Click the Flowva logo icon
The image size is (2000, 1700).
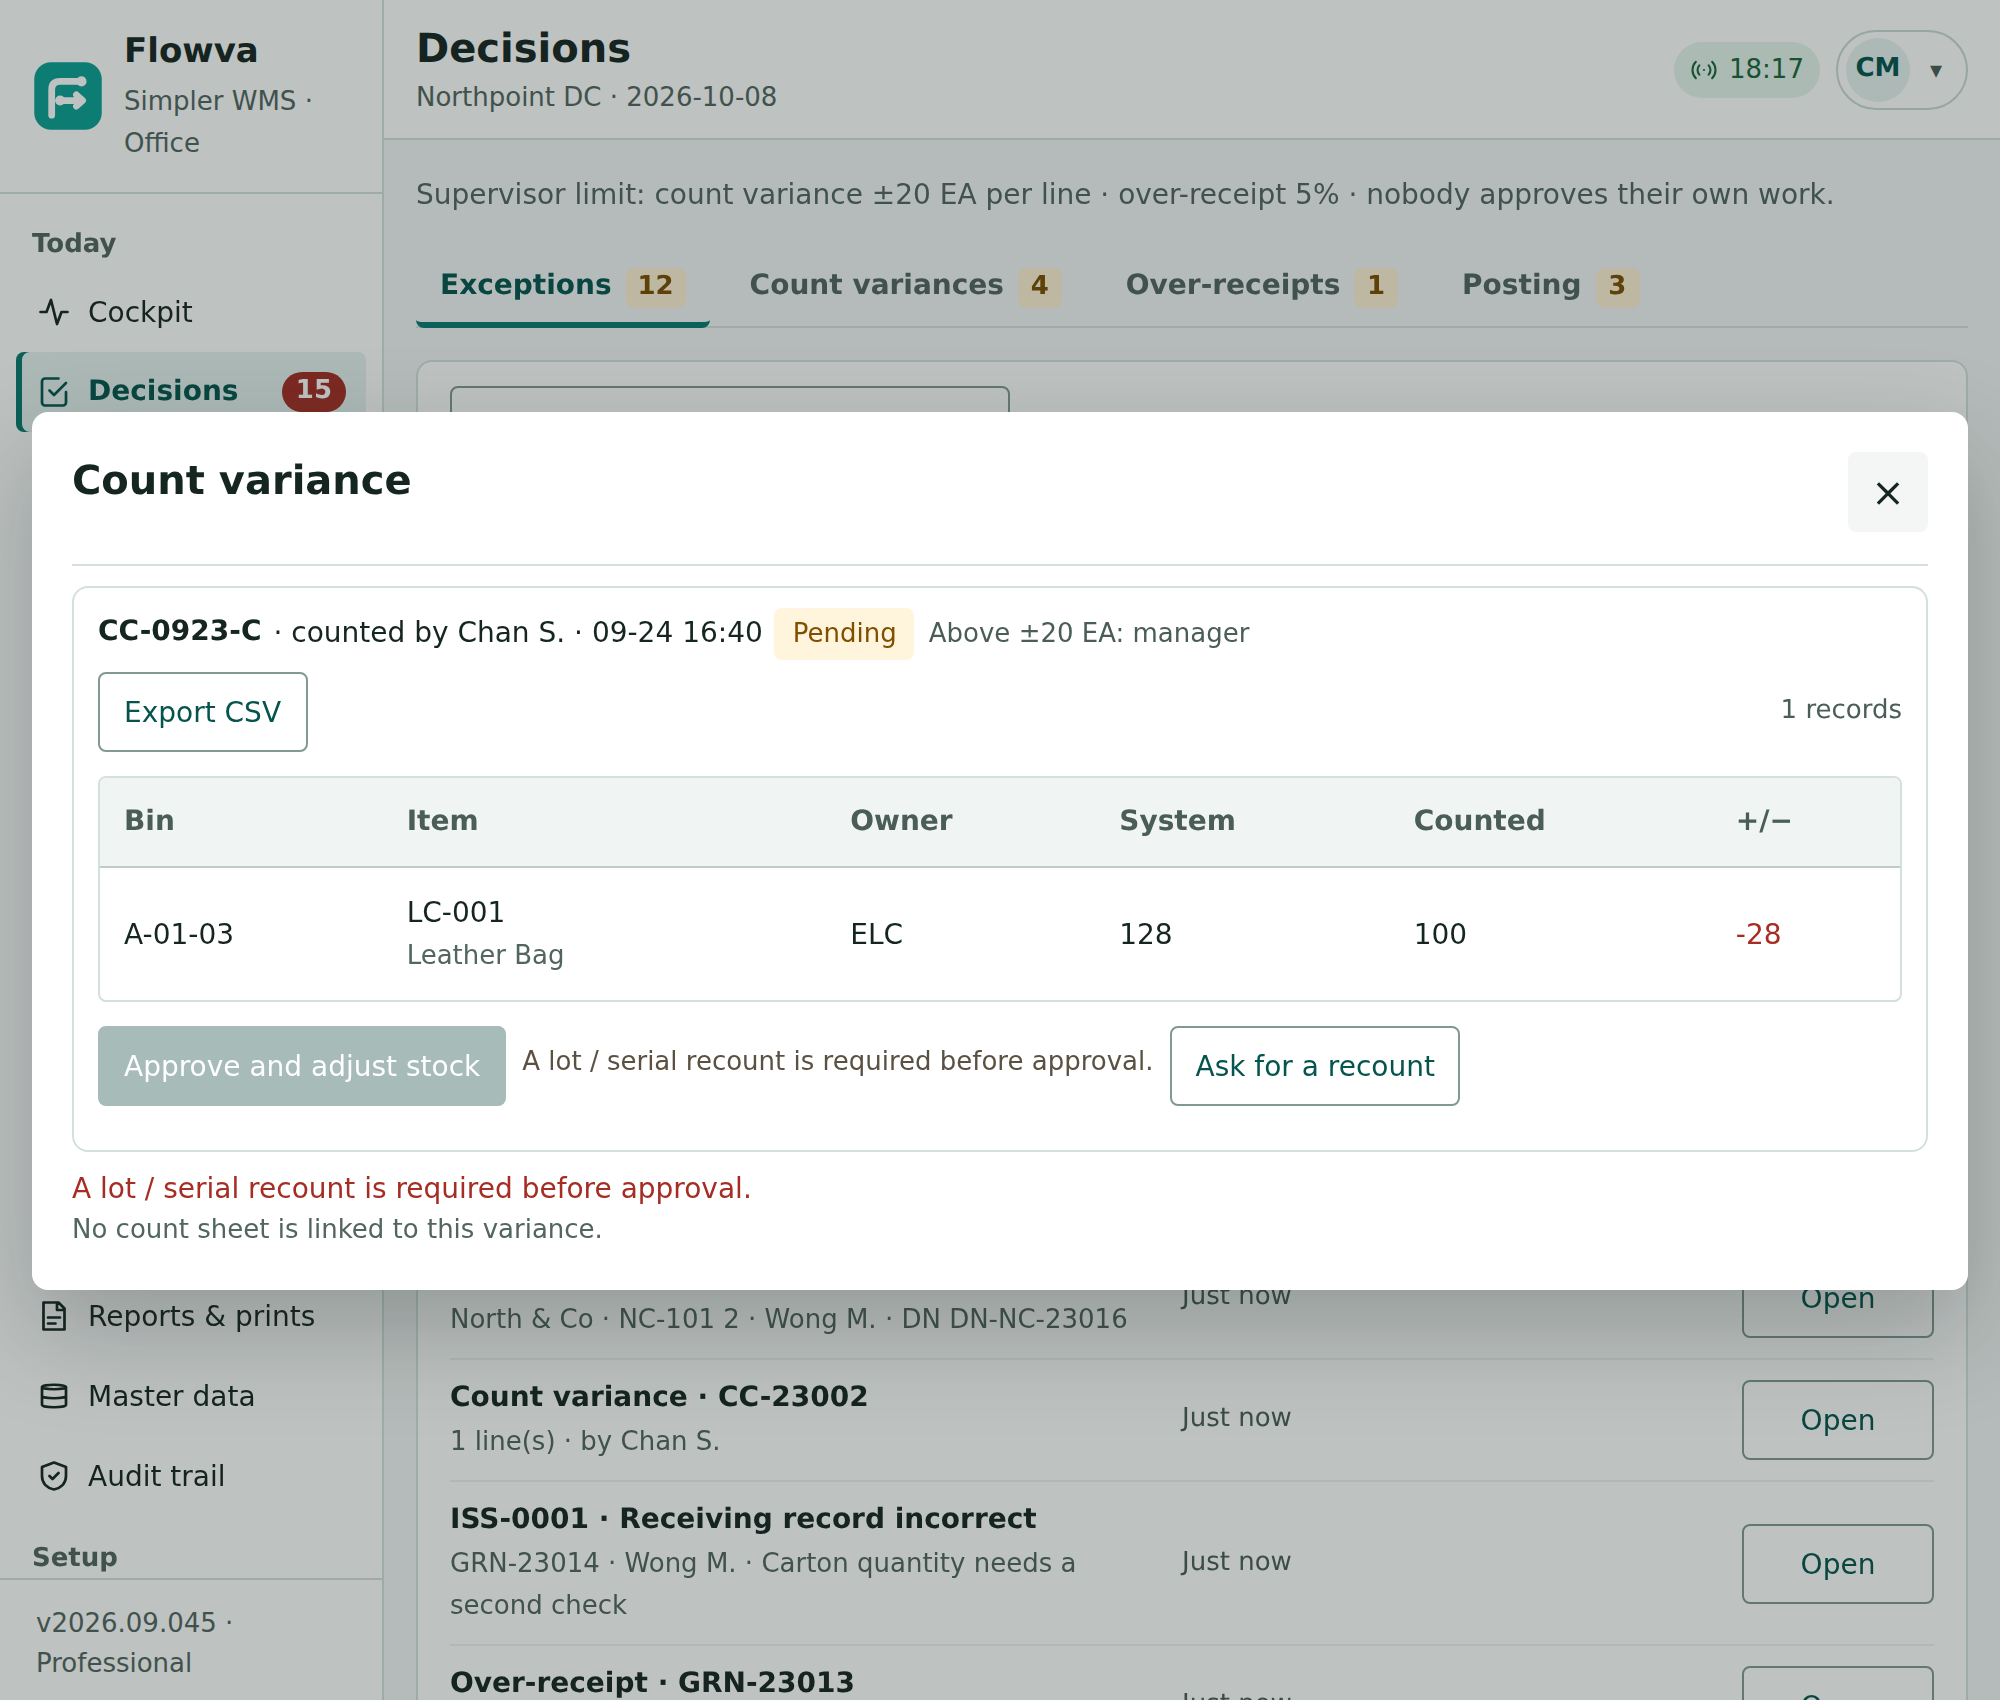click(x=68, y=96)
